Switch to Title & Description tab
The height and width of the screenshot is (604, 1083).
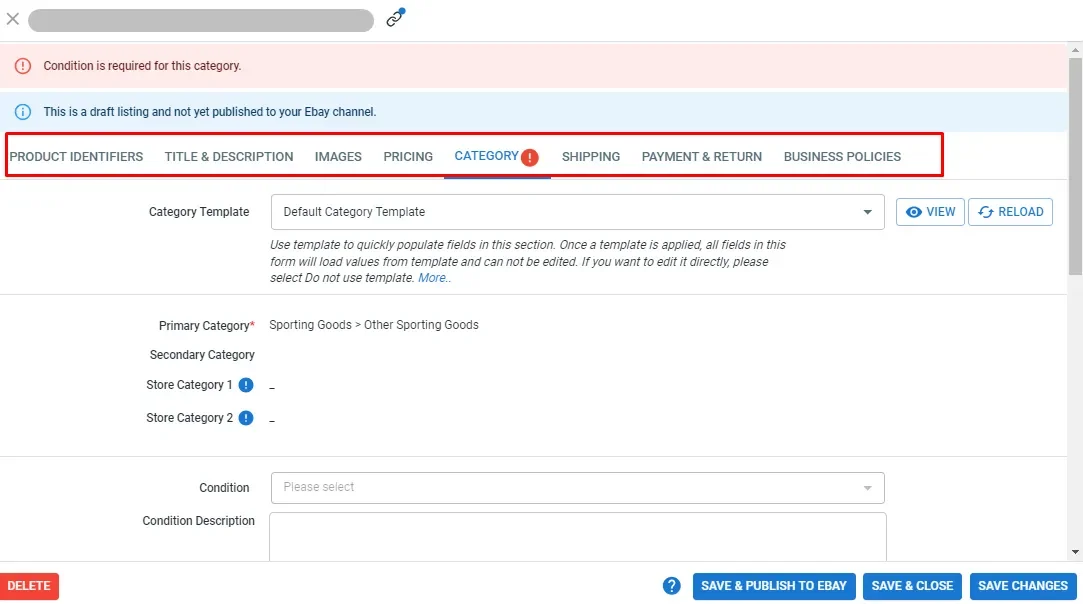point(229,157)
